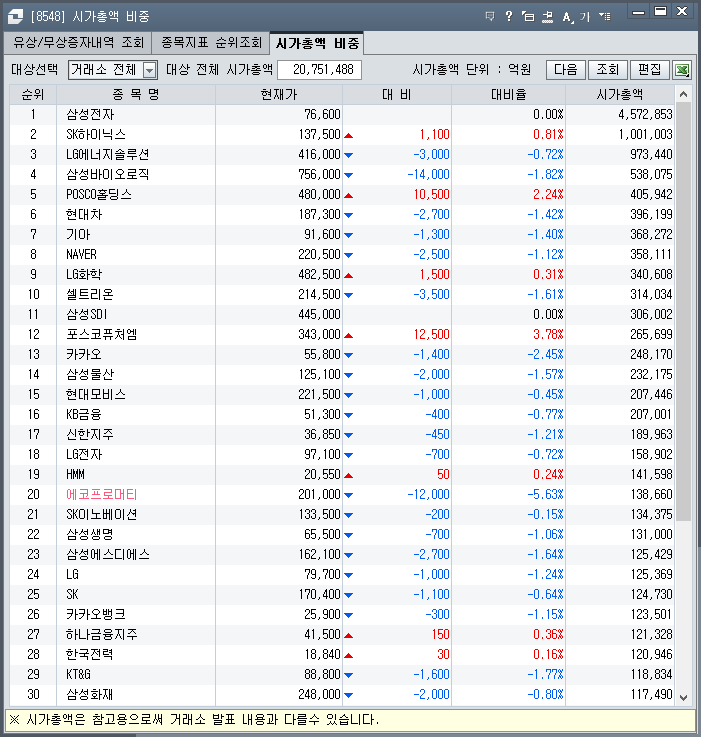This screenshot has height=737, width=701.
Task: Switch to 유상/무상증자내역 조회 tab
Action: [x=78, y=43]
